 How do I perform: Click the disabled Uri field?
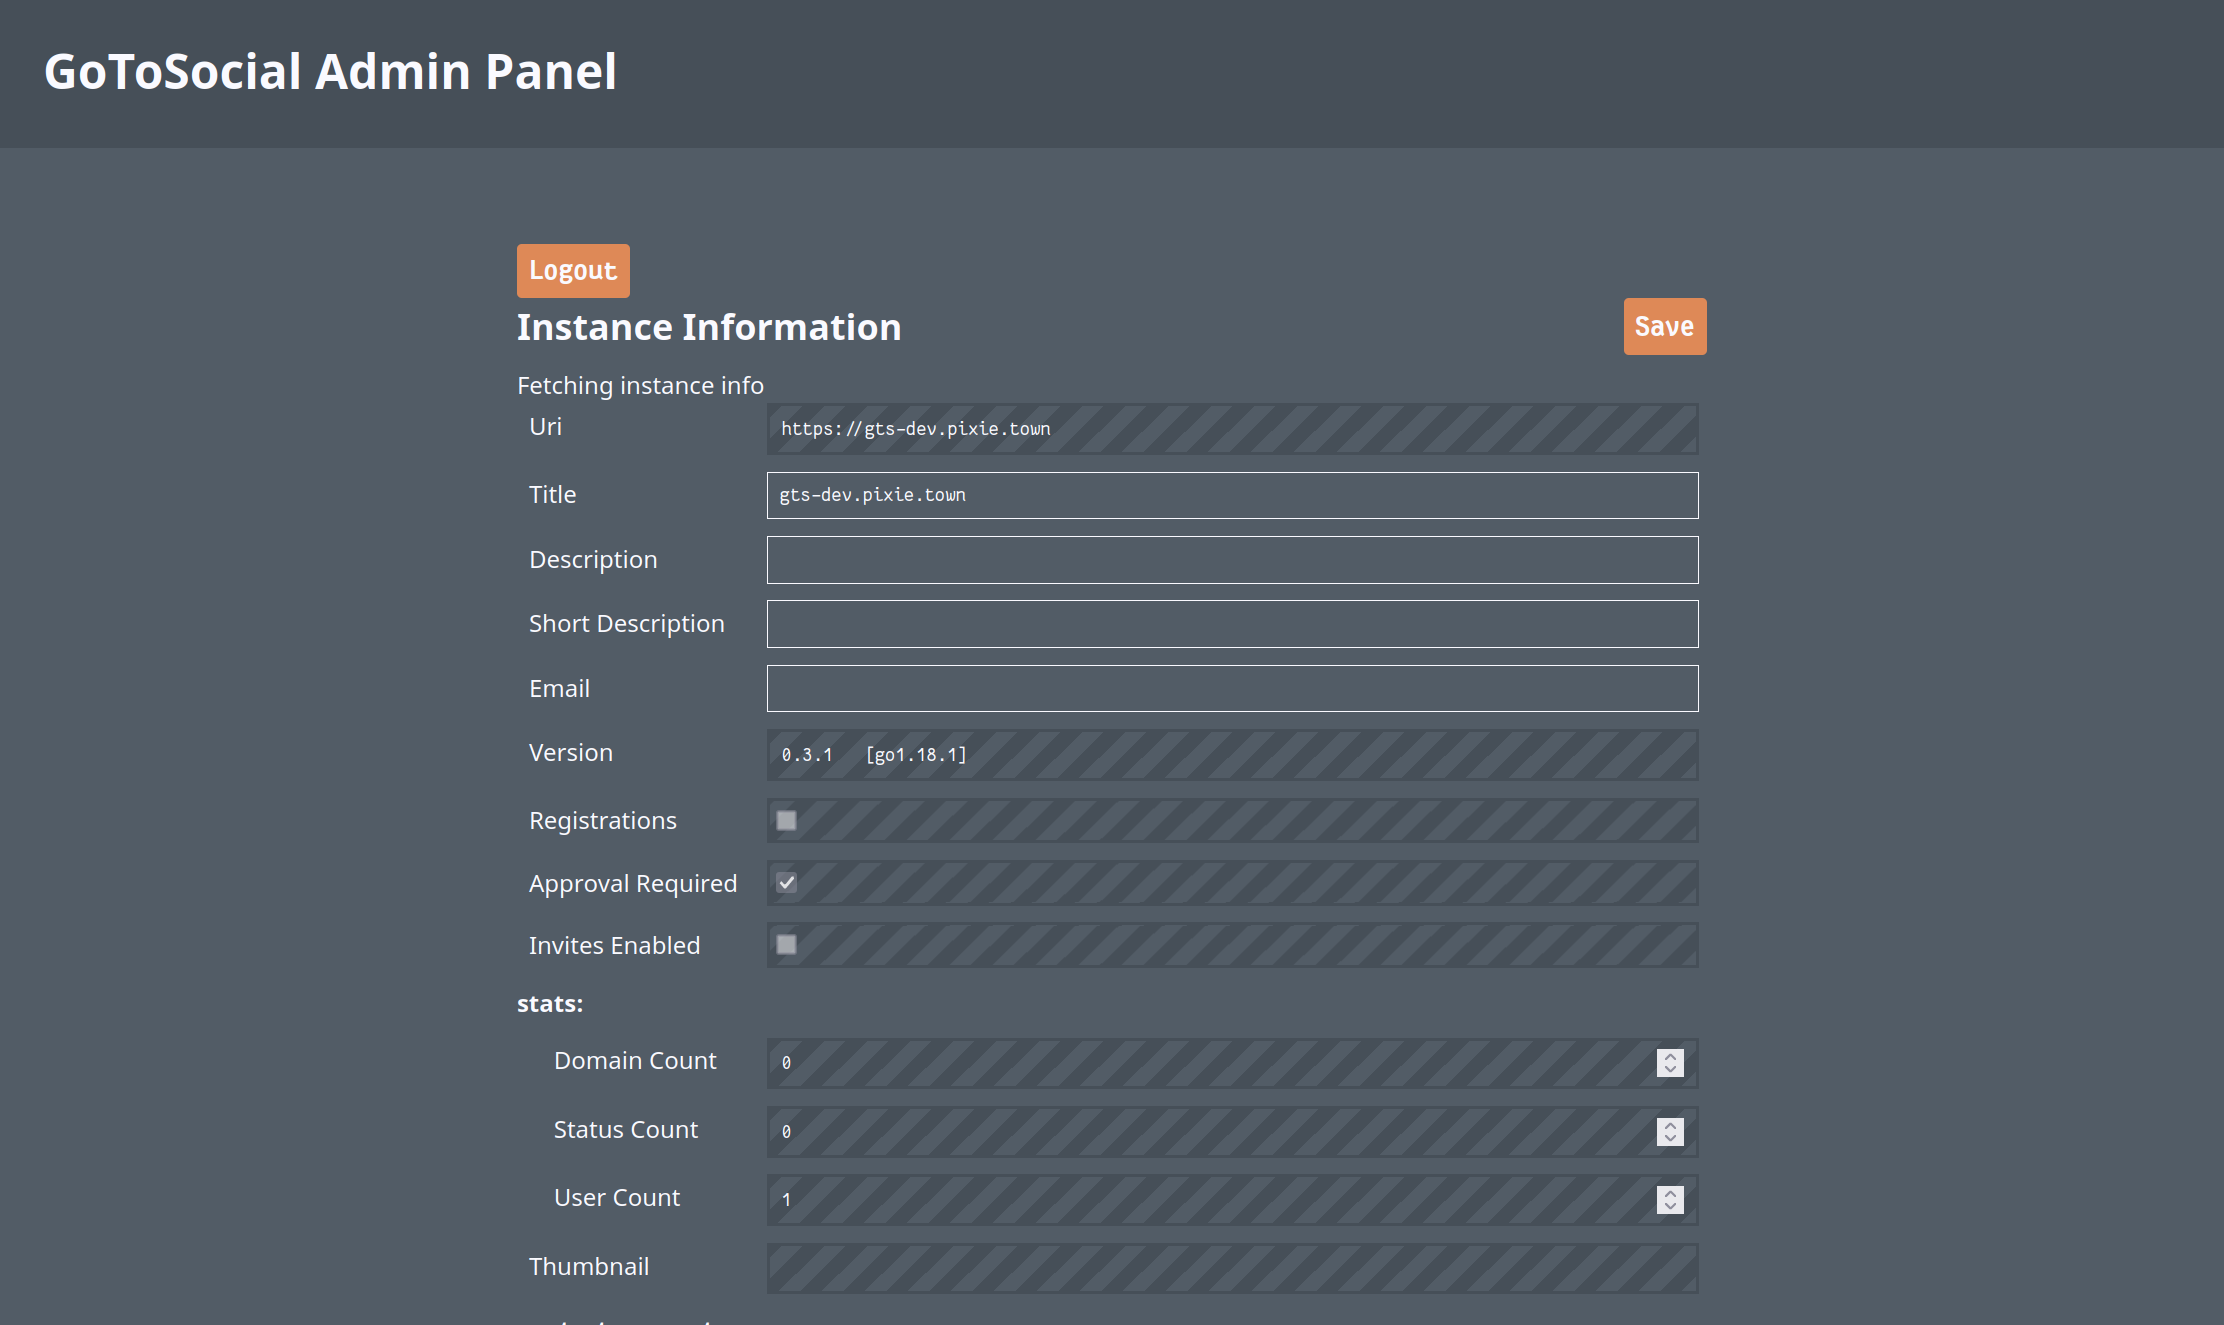[x=1232, y=429]
